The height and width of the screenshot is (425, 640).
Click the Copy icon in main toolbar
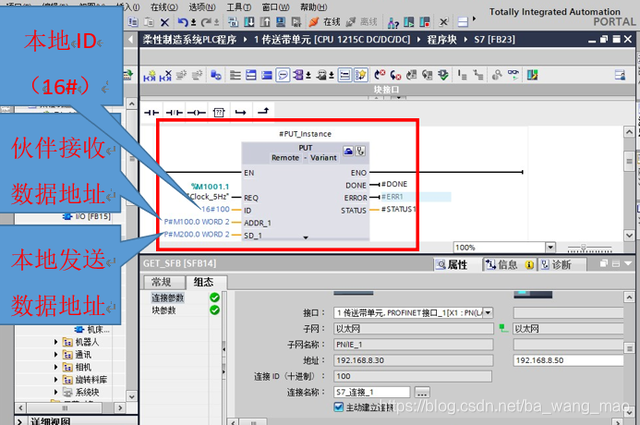pos(133,22)
